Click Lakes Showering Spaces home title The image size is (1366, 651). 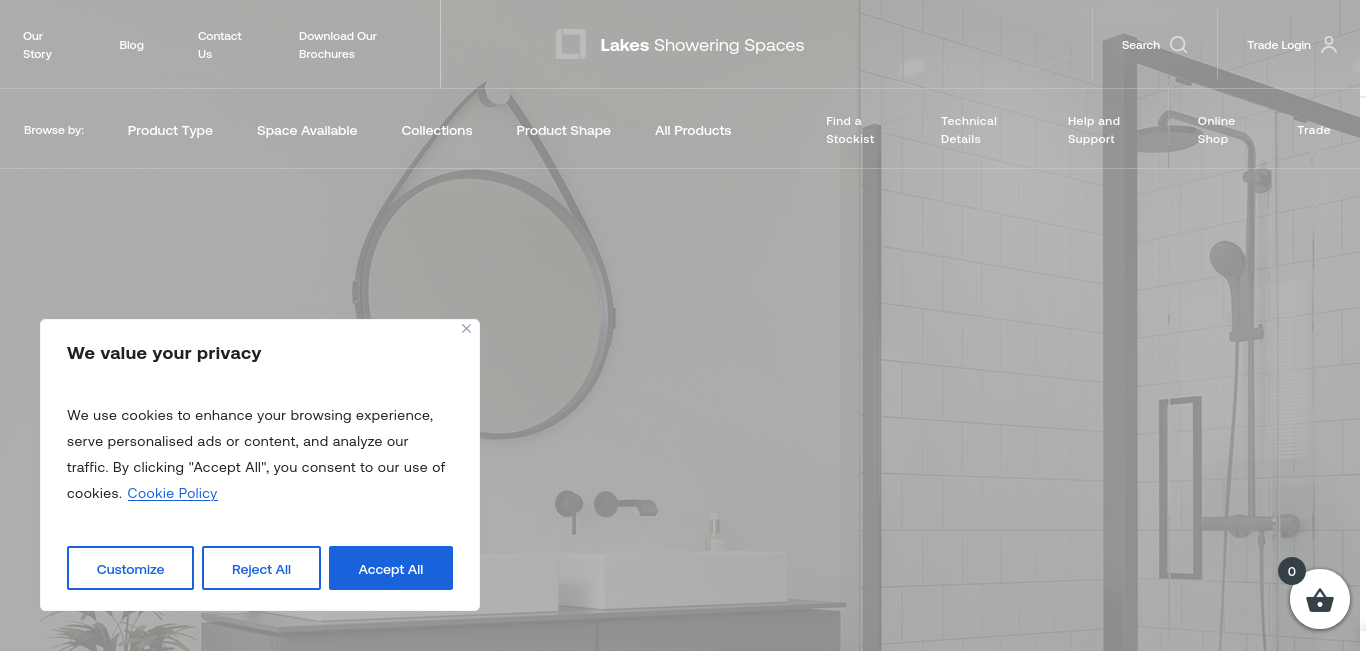pos(702,45)
